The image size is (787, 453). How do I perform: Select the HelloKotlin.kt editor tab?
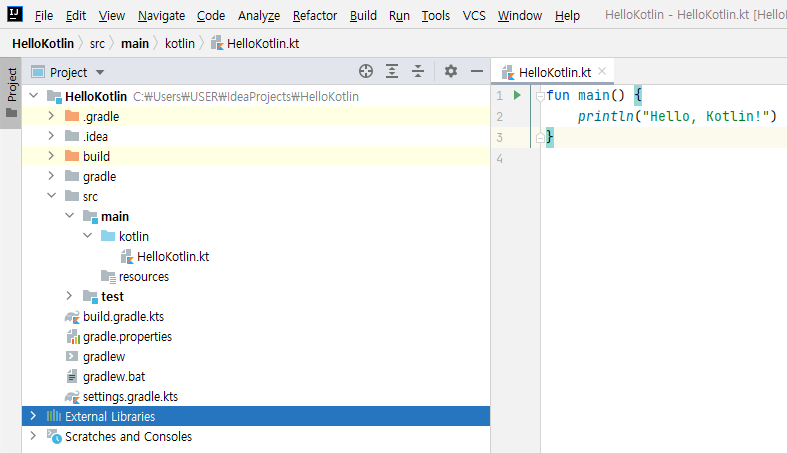(x=552, y=72)
